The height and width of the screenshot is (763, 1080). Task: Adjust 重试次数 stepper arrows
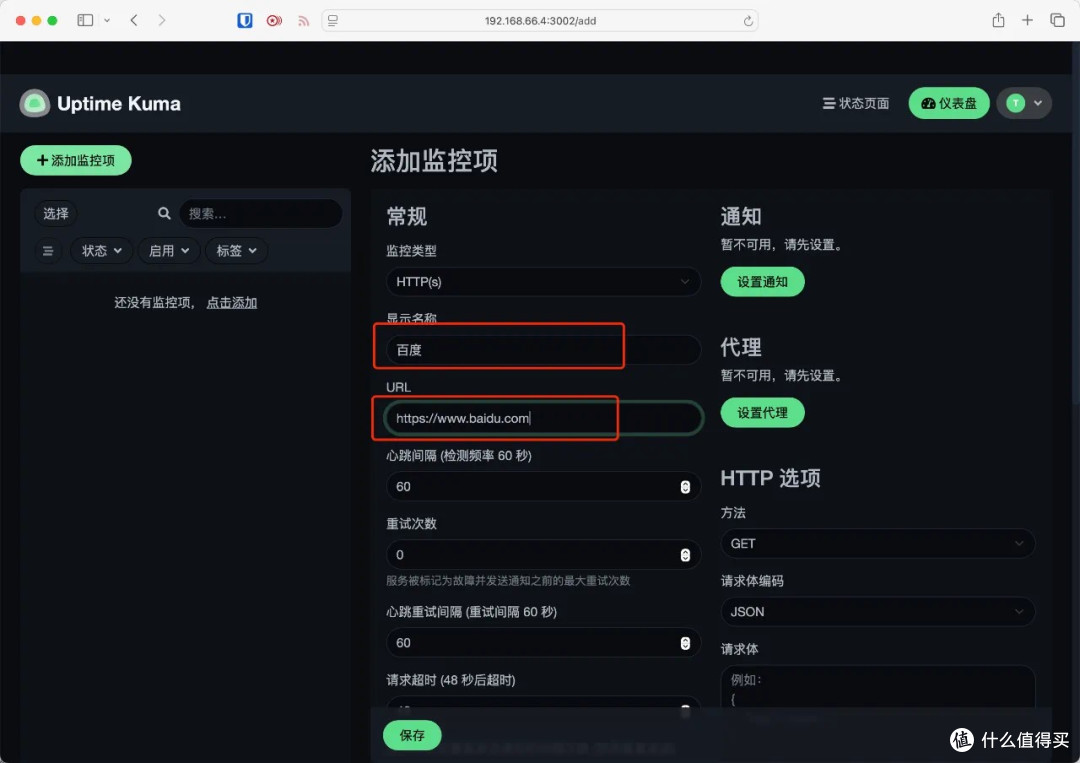coord(685,555)
